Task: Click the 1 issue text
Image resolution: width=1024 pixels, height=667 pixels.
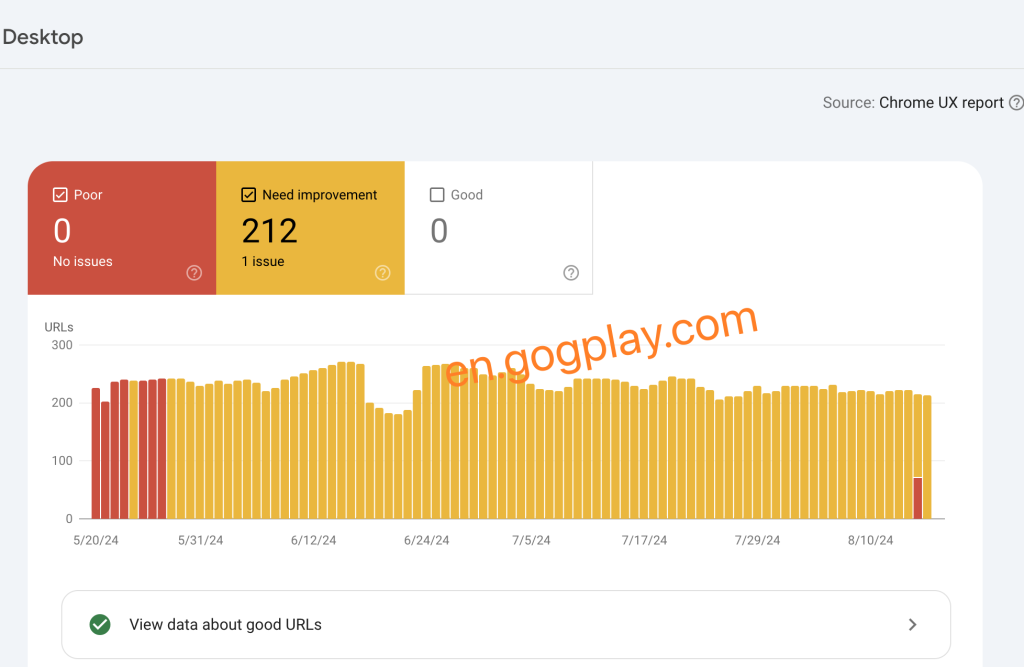Action: [263, 261]
